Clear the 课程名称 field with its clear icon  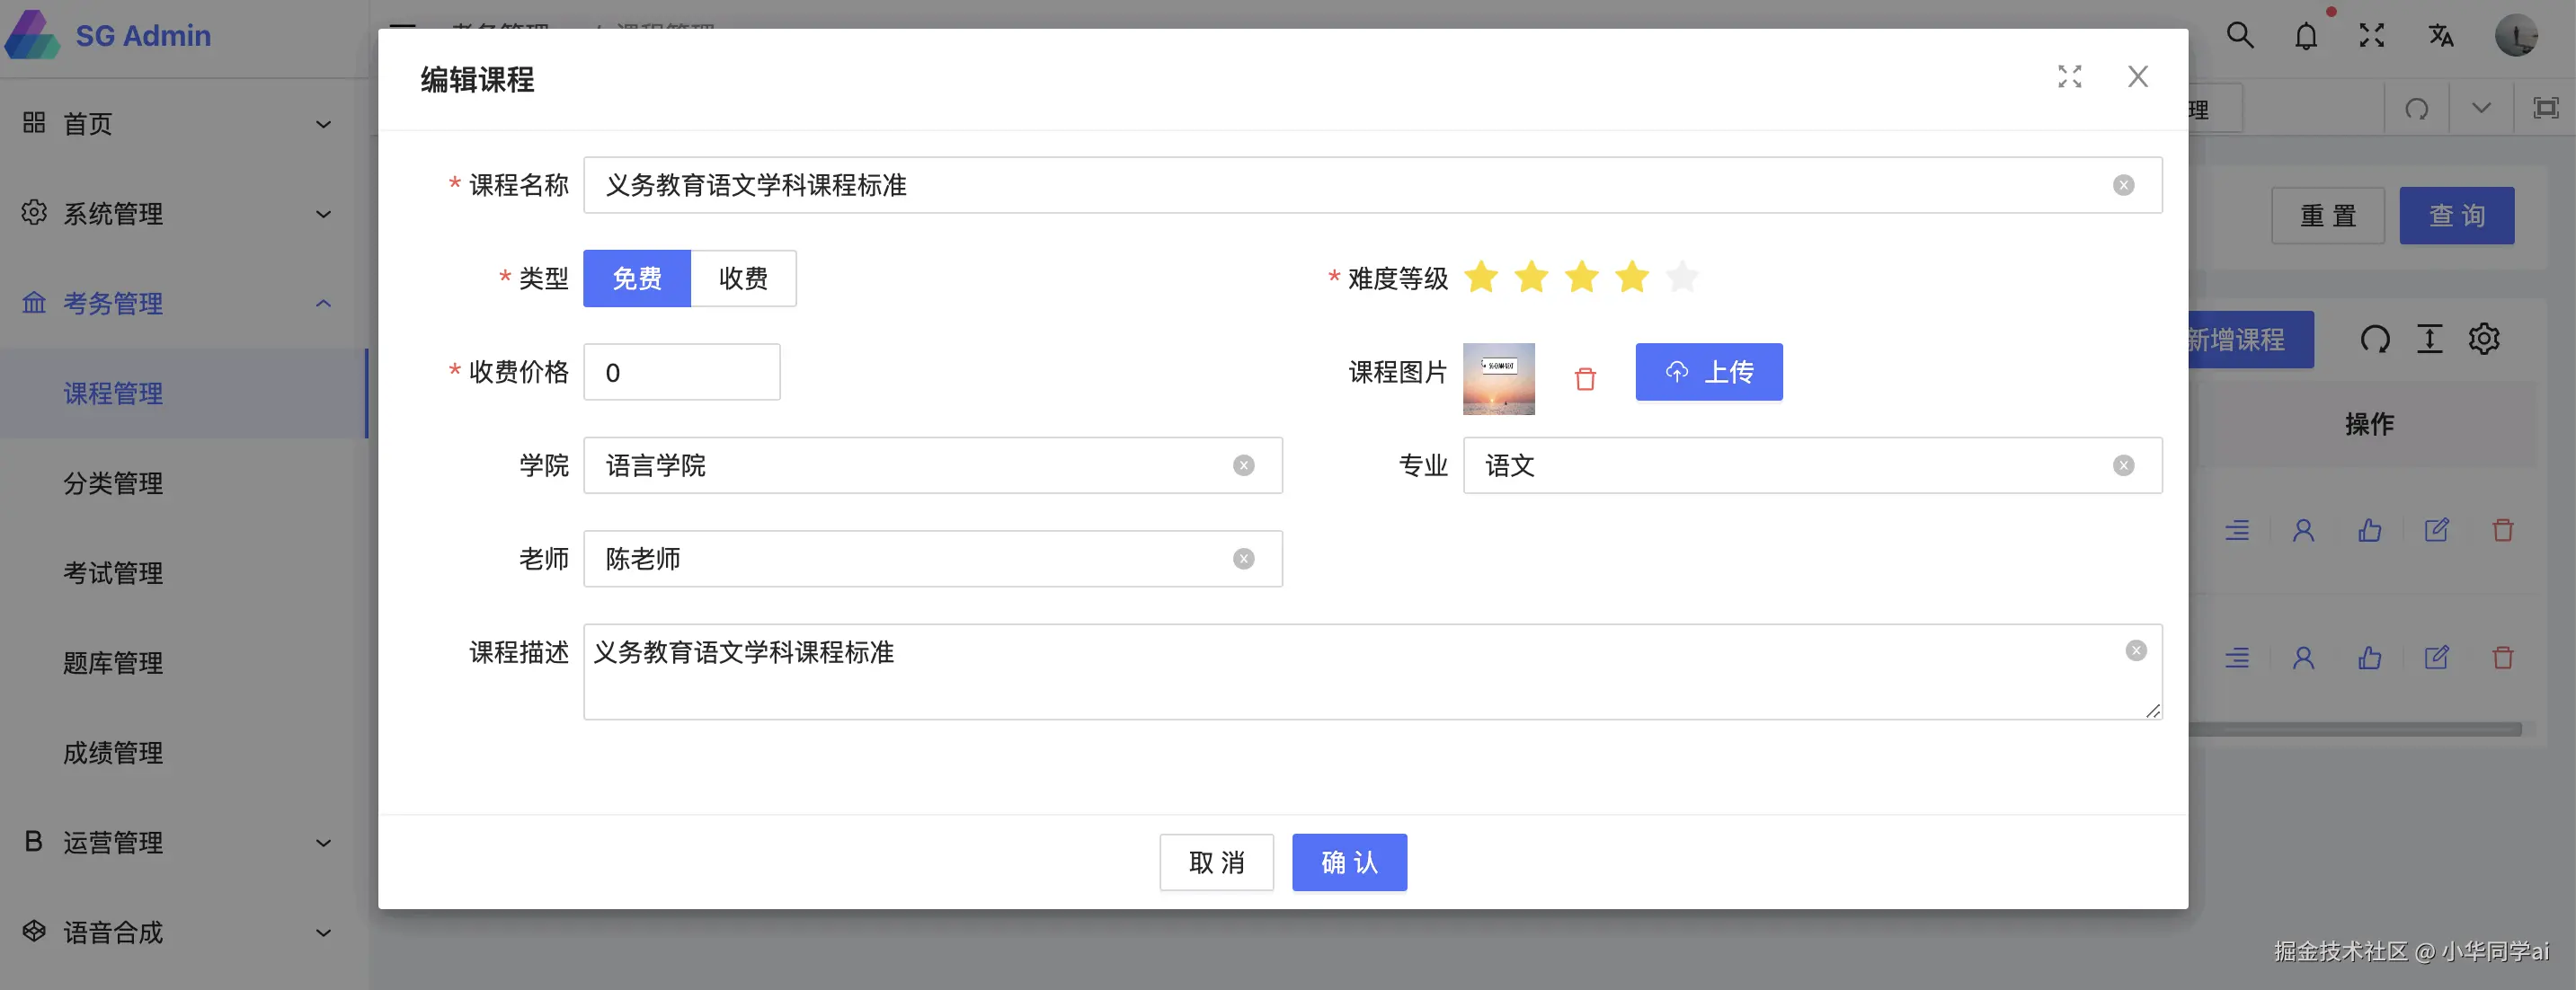[2123, 185]
